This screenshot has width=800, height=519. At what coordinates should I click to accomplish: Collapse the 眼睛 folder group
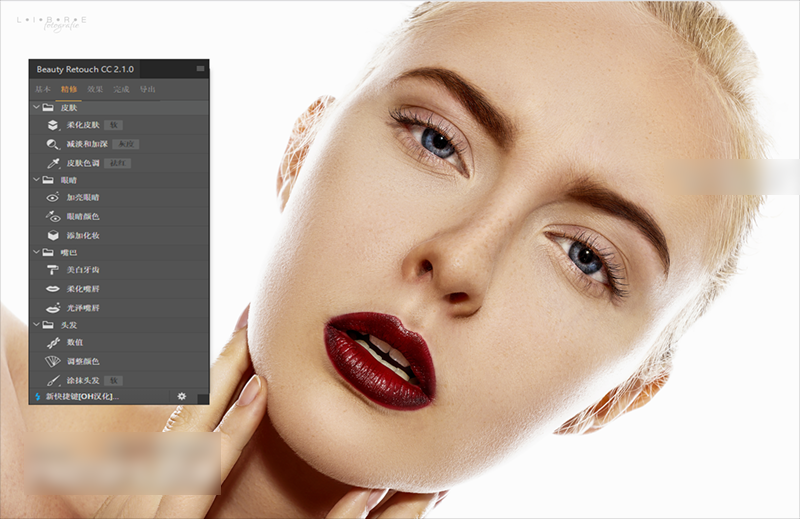pyautogui.click(x=36, y=180)
